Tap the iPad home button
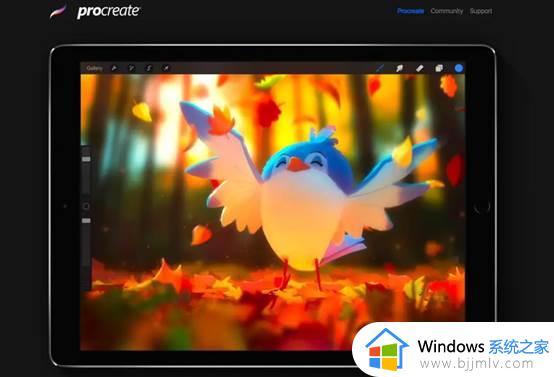554x377 pixels. [482, 206]
